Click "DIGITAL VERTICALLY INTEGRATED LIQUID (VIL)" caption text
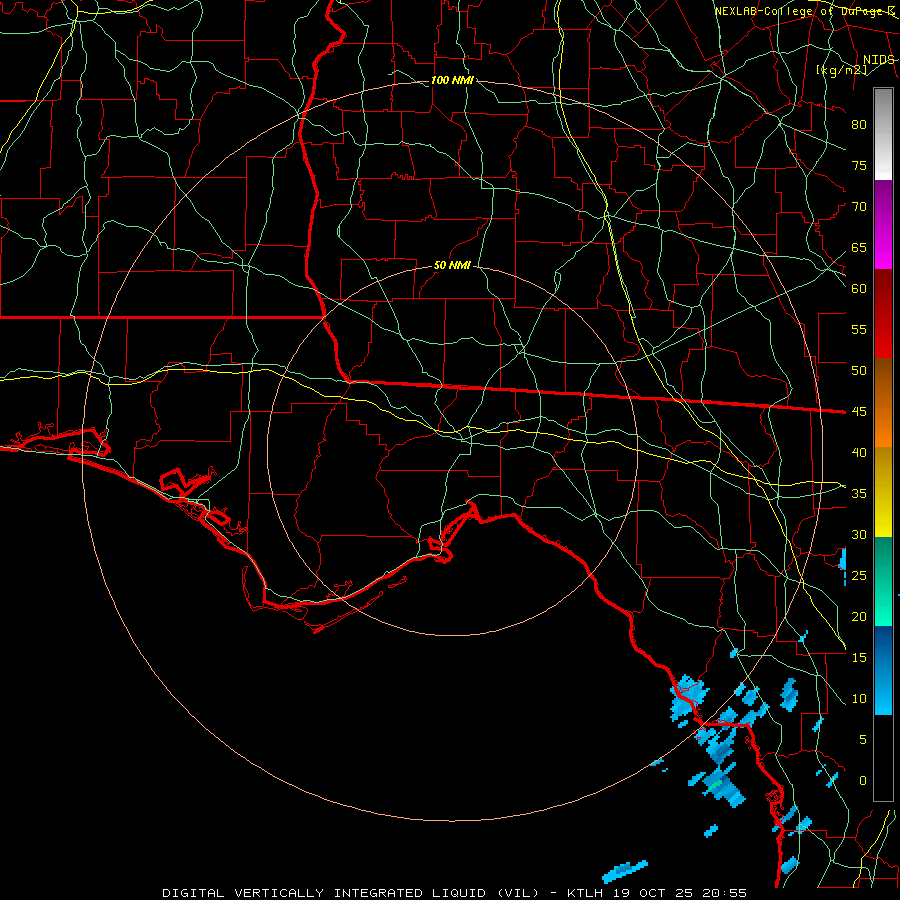The height and width of the screenshot is (900, 900). pos(351,893)
